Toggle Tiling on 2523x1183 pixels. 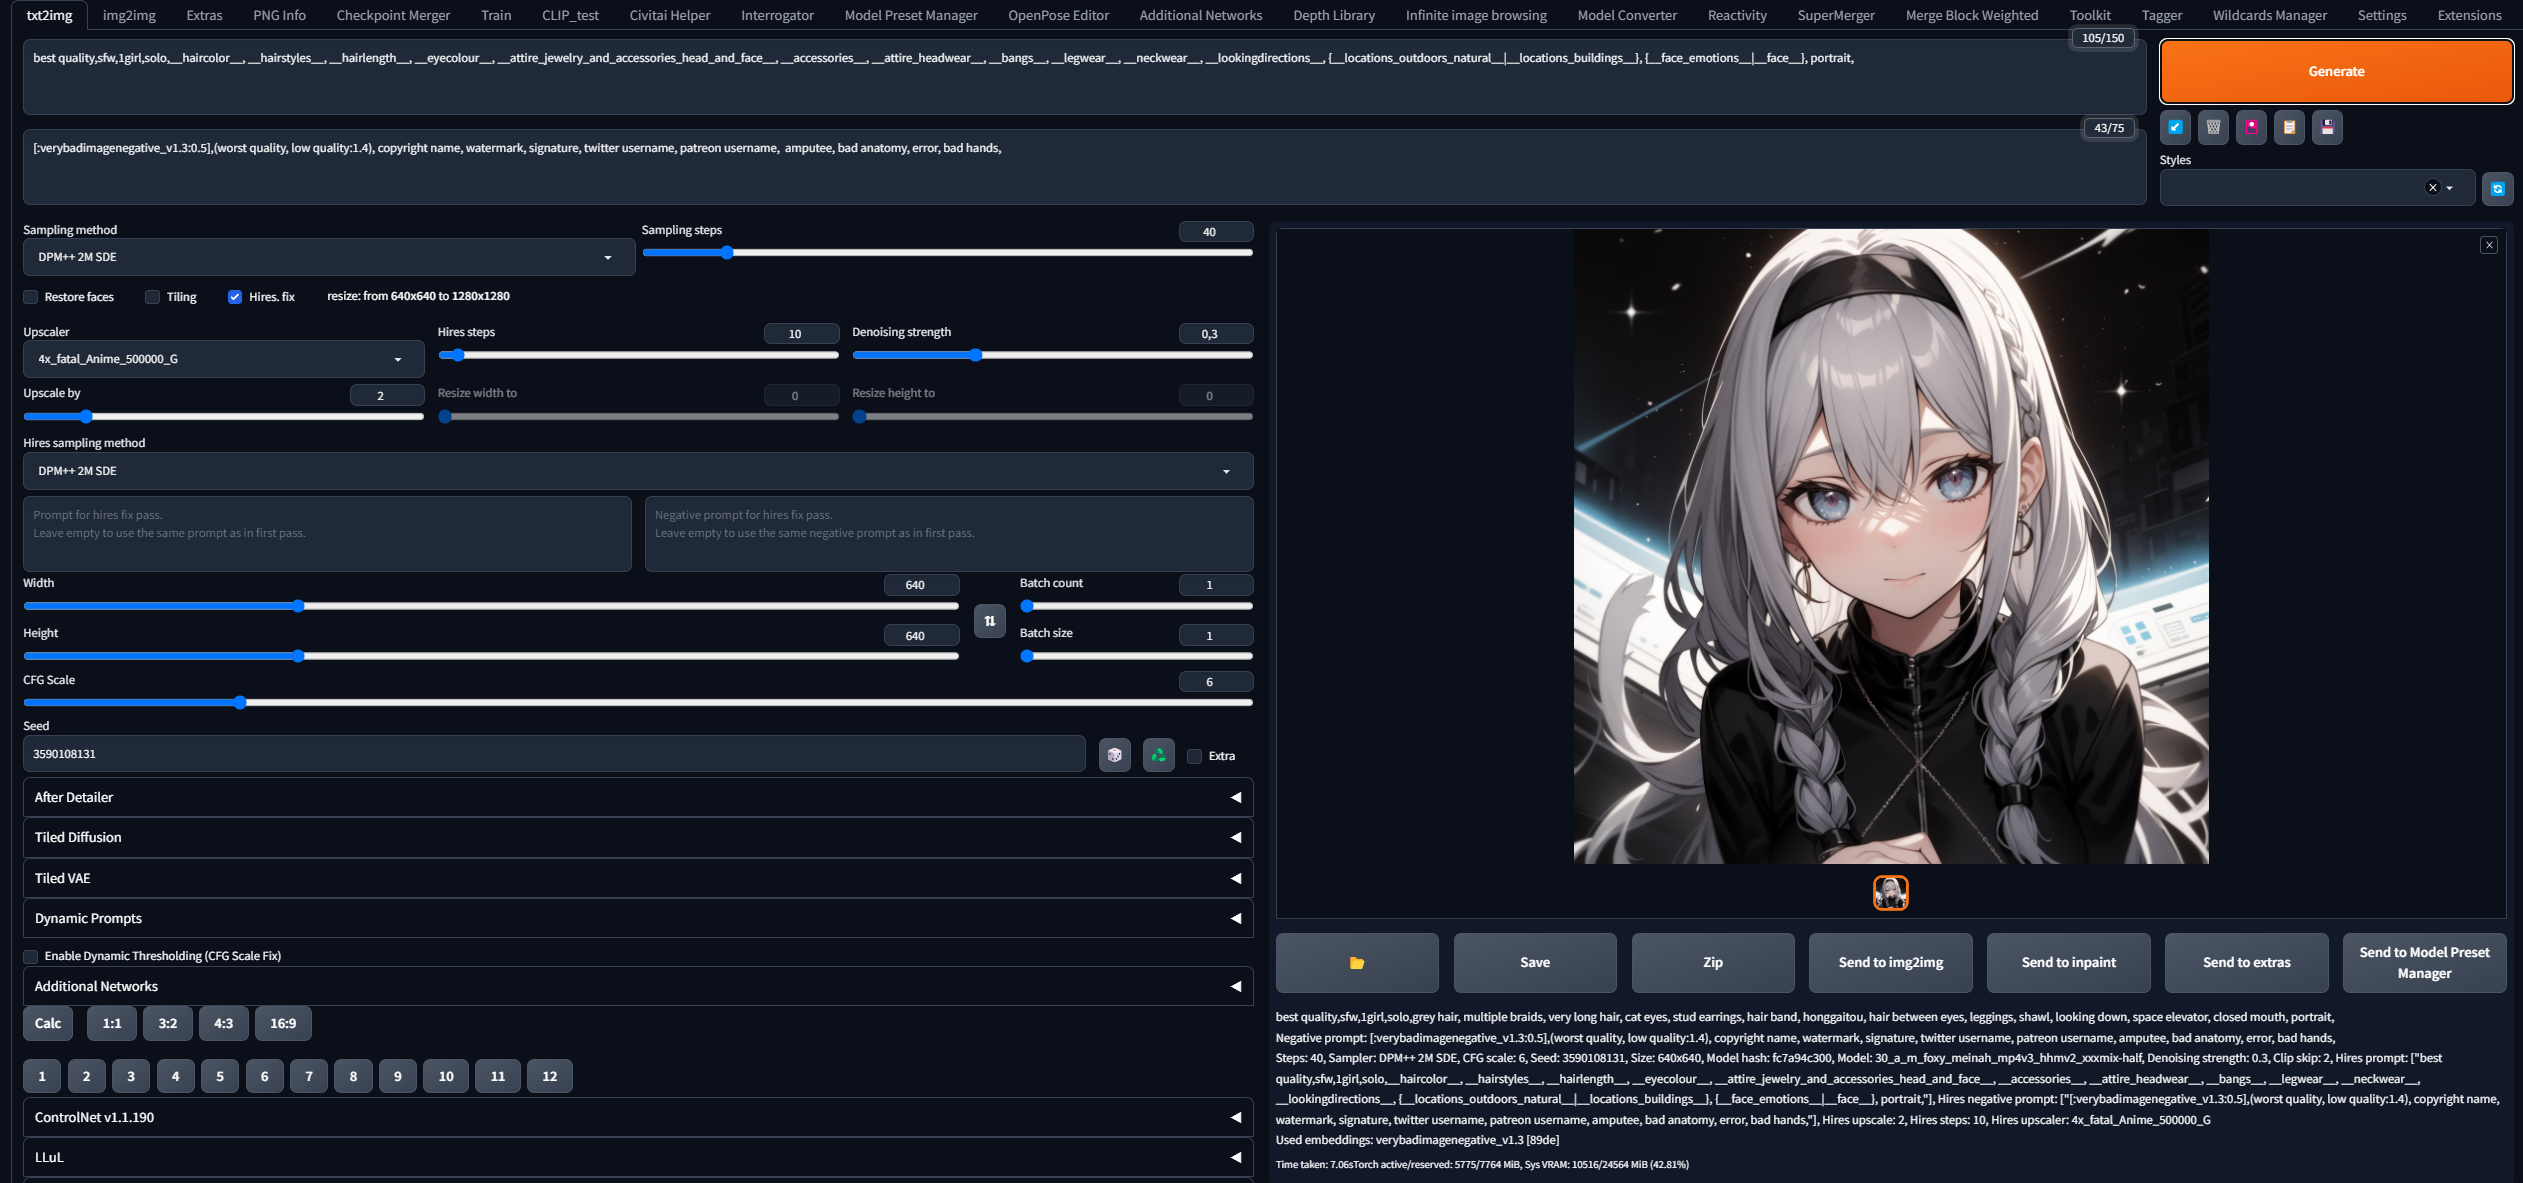[152, 297]
